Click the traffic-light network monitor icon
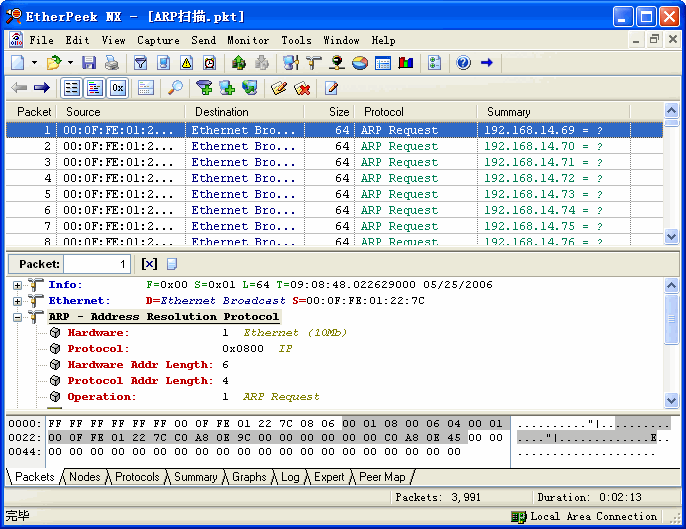 coord(336,63)
